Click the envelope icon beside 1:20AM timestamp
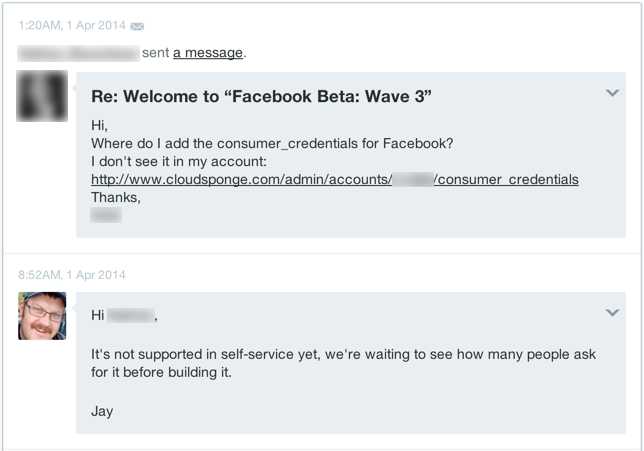644x451 pixels. (137, 27)
